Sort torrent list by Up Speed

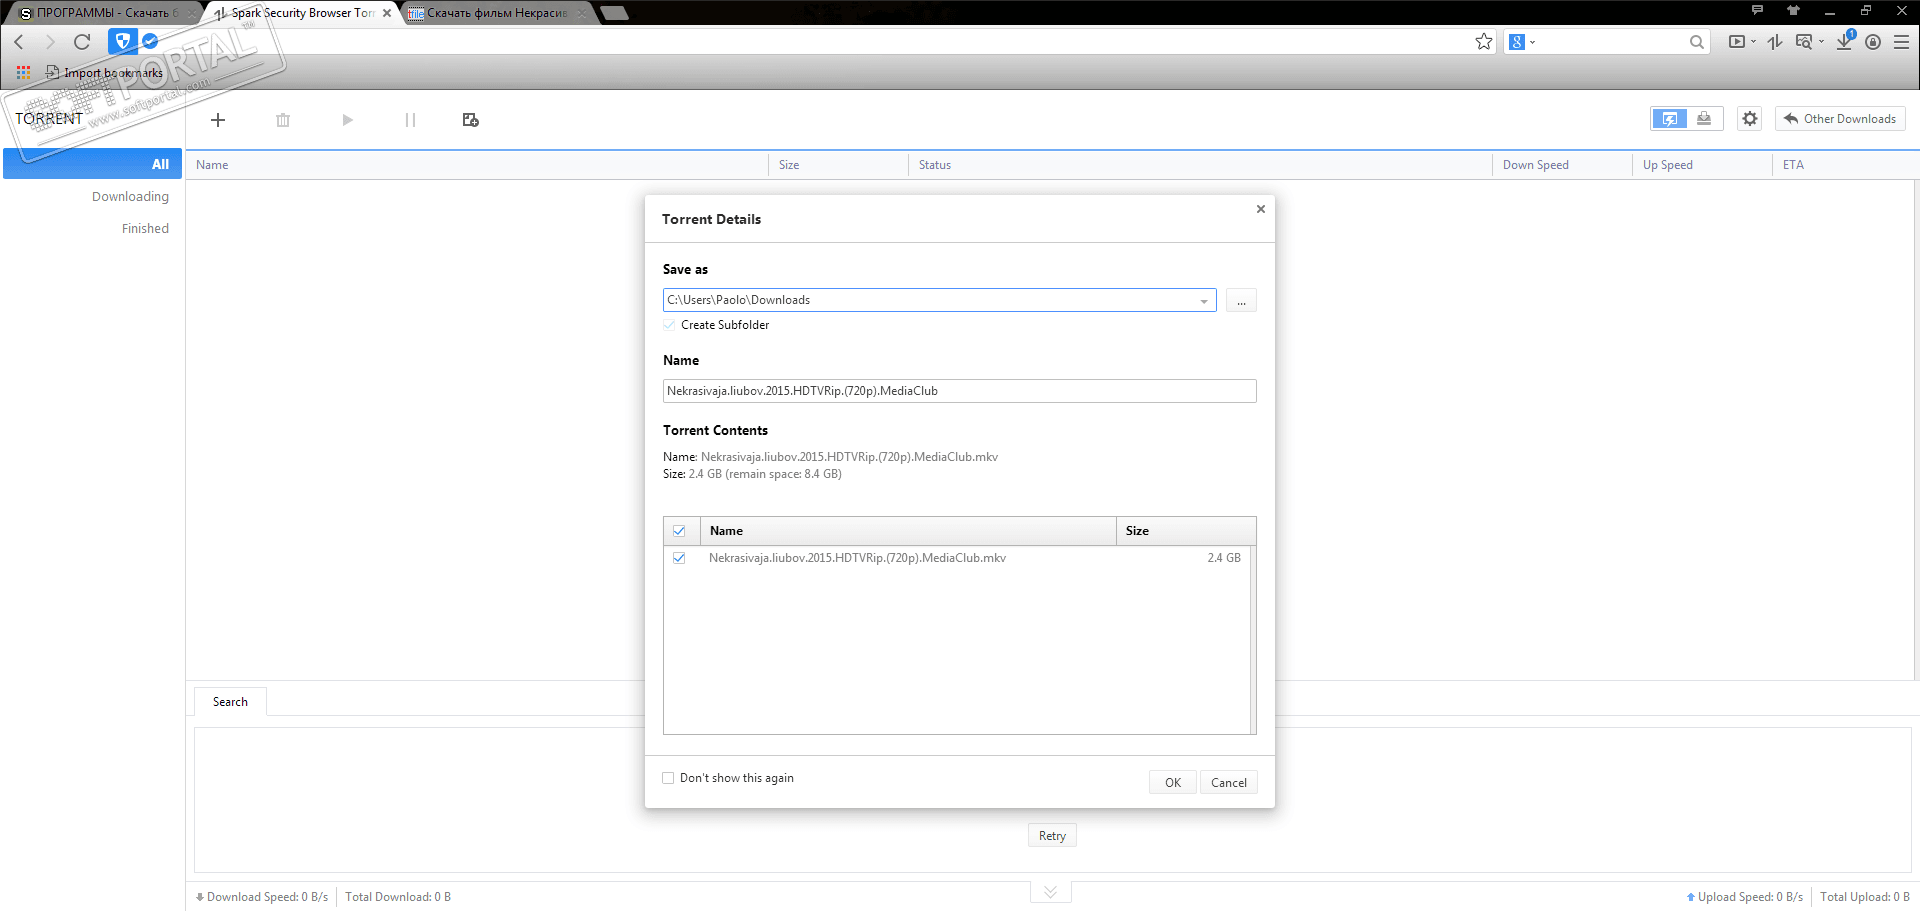1703,165
